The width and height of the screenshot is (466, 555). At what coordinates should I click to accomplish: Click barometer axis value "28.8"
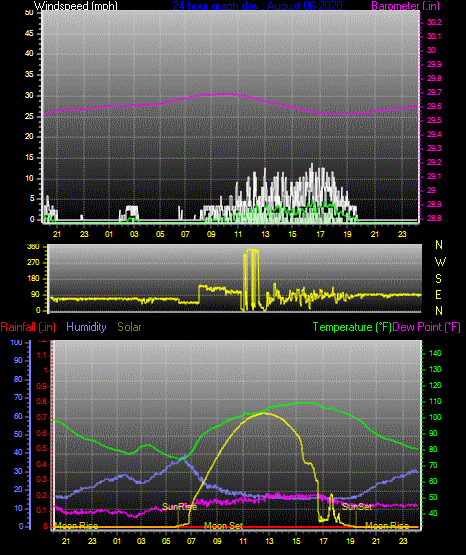(434, 218)
